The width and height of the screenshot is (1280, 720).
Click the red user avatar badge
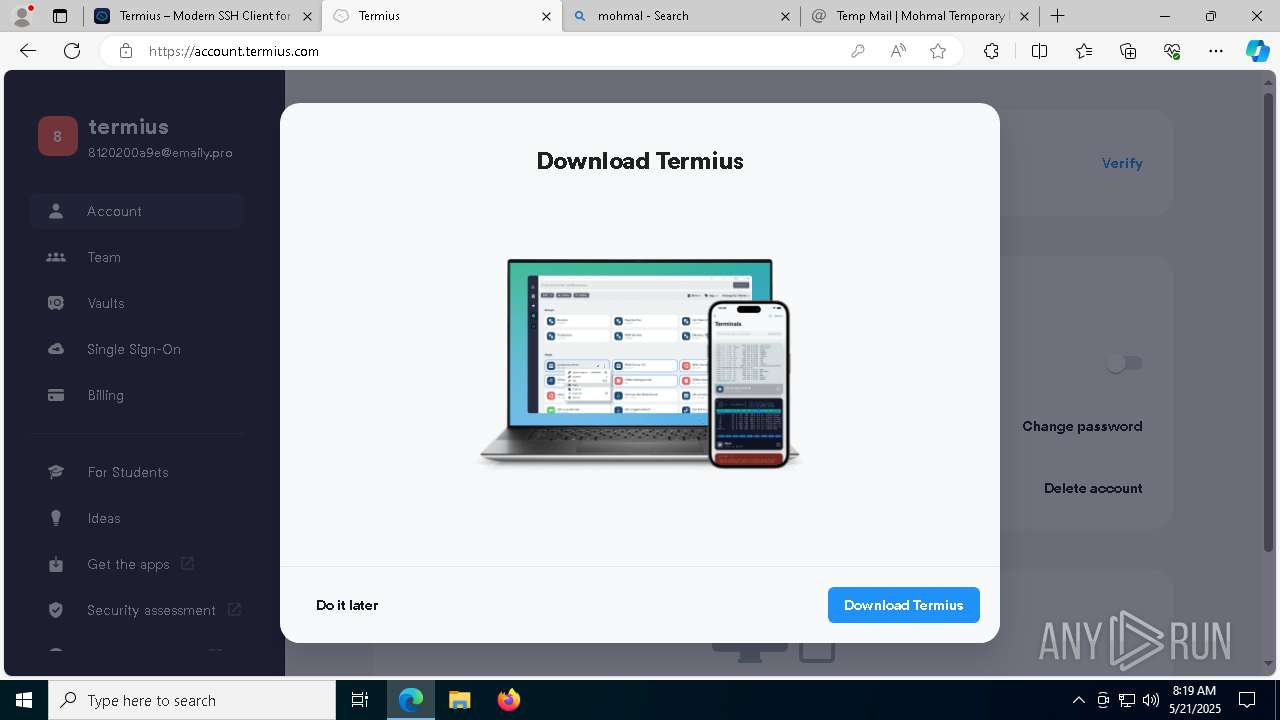click(58, 137)
